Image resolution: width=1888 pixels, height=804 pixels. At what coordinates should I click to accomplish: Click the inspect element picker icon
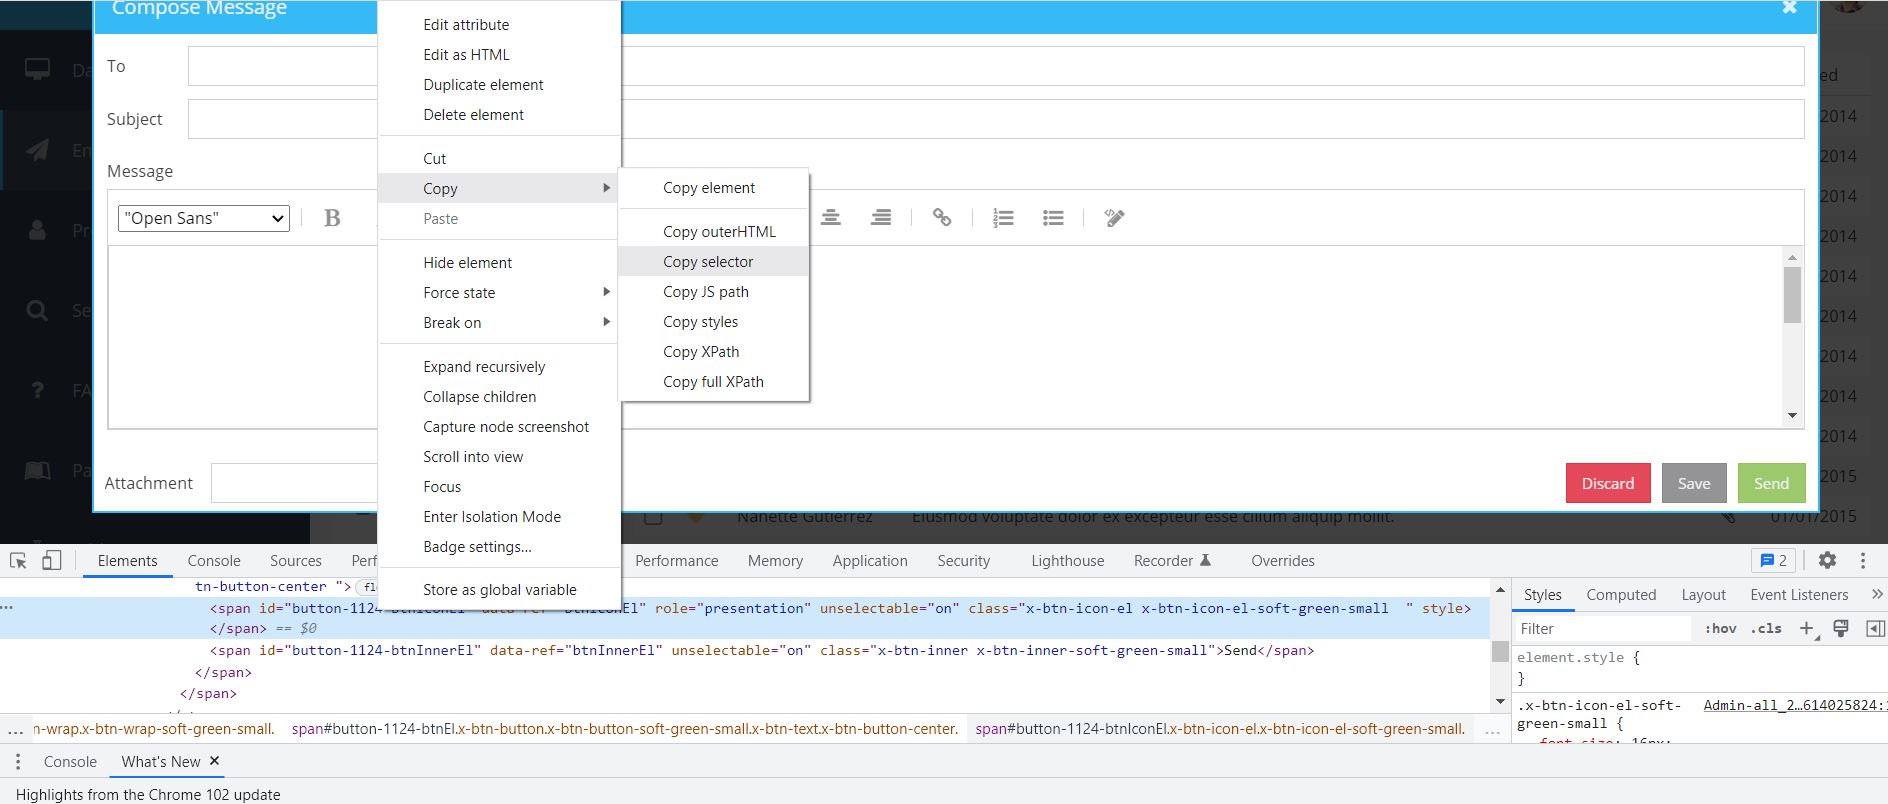(x=18, y=561)
